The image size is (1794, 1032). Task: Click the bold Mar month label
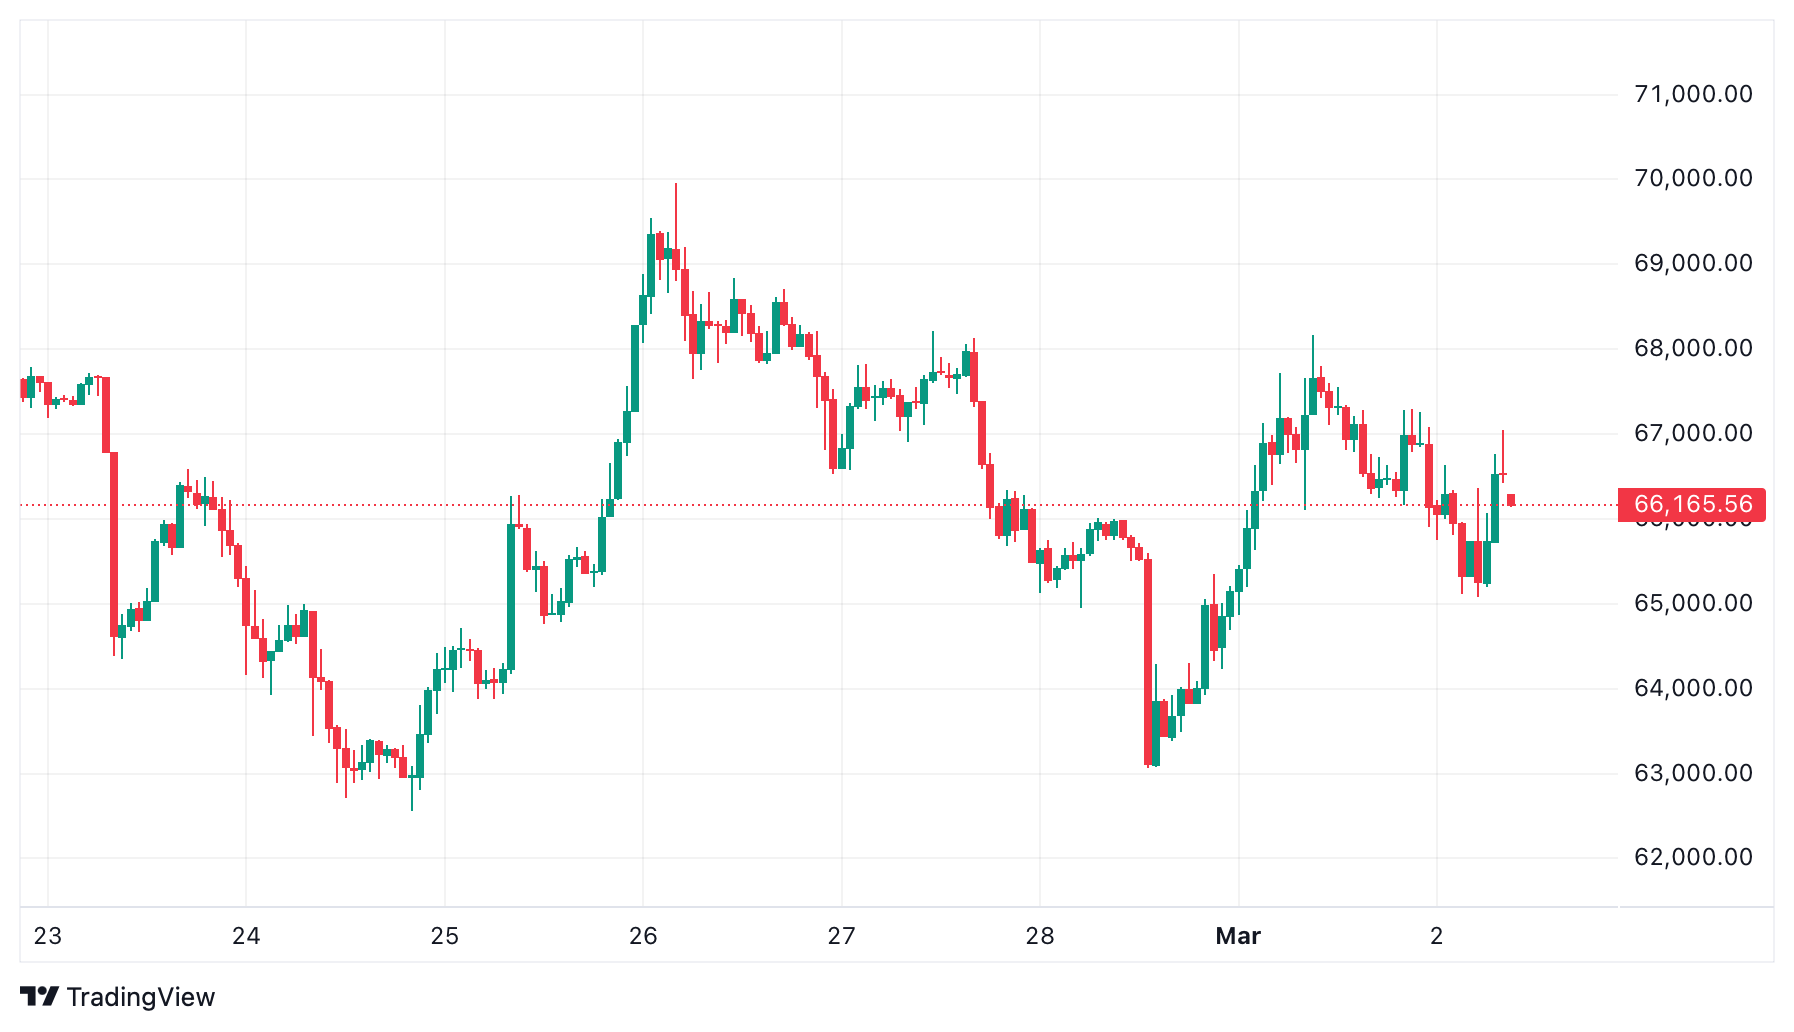pos(1238,936)
